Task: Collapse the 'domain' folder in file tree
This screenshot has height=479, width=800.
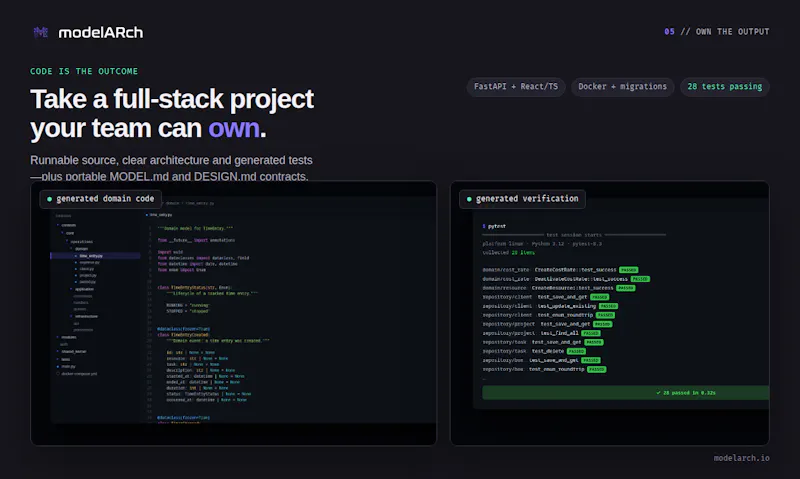Action: coord(80,248)
